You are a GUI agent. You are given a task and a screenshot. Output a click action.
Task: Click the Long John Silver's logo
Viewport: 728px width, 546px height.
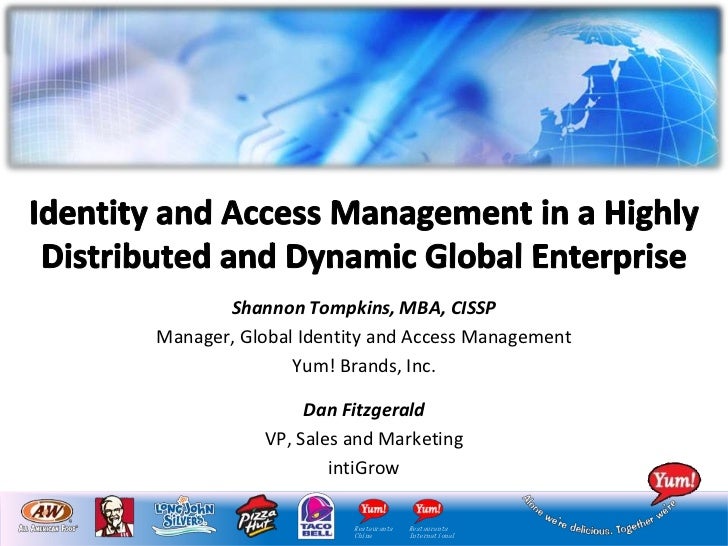click(184, 515)
